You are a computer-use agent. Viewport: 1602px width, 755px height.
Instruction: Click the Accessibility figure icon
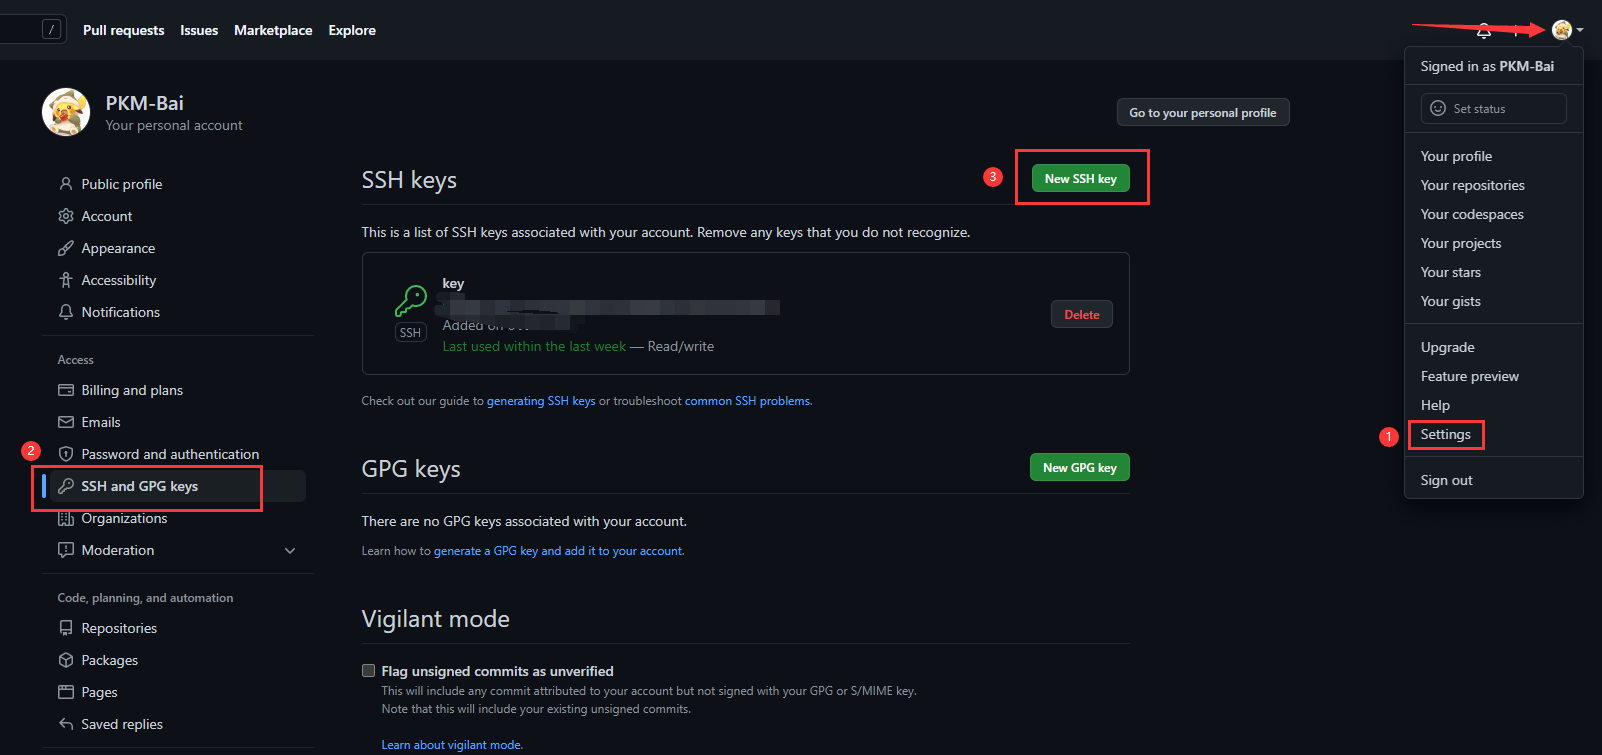(x=66, y=280)
